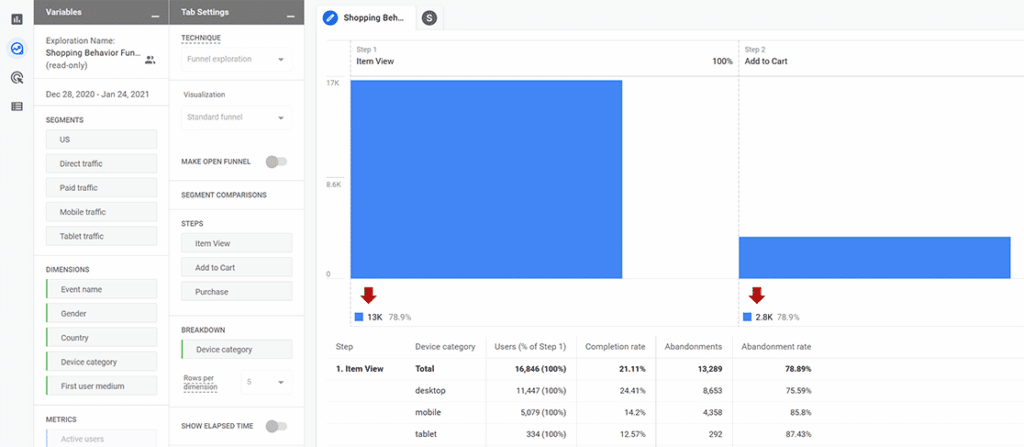1024x447 pixels.
Task: Click the Completion rate column header
Action: (x=616, y=346)
